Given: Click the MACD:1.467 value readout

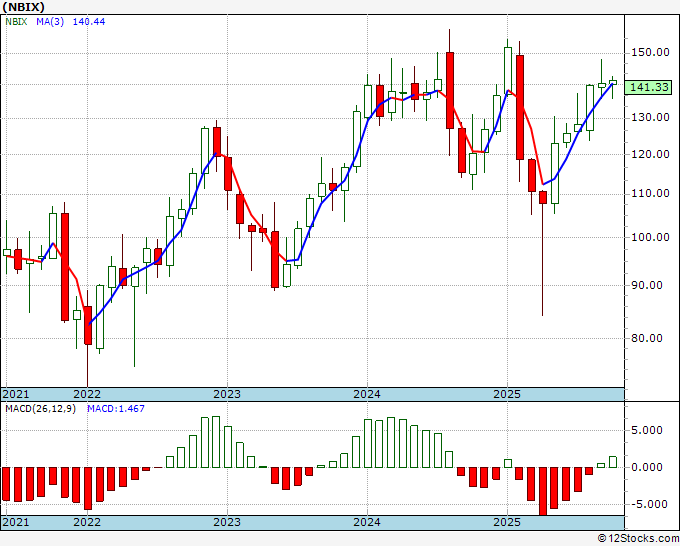Looking at the screenshot, I should click(x=116, y=409).
